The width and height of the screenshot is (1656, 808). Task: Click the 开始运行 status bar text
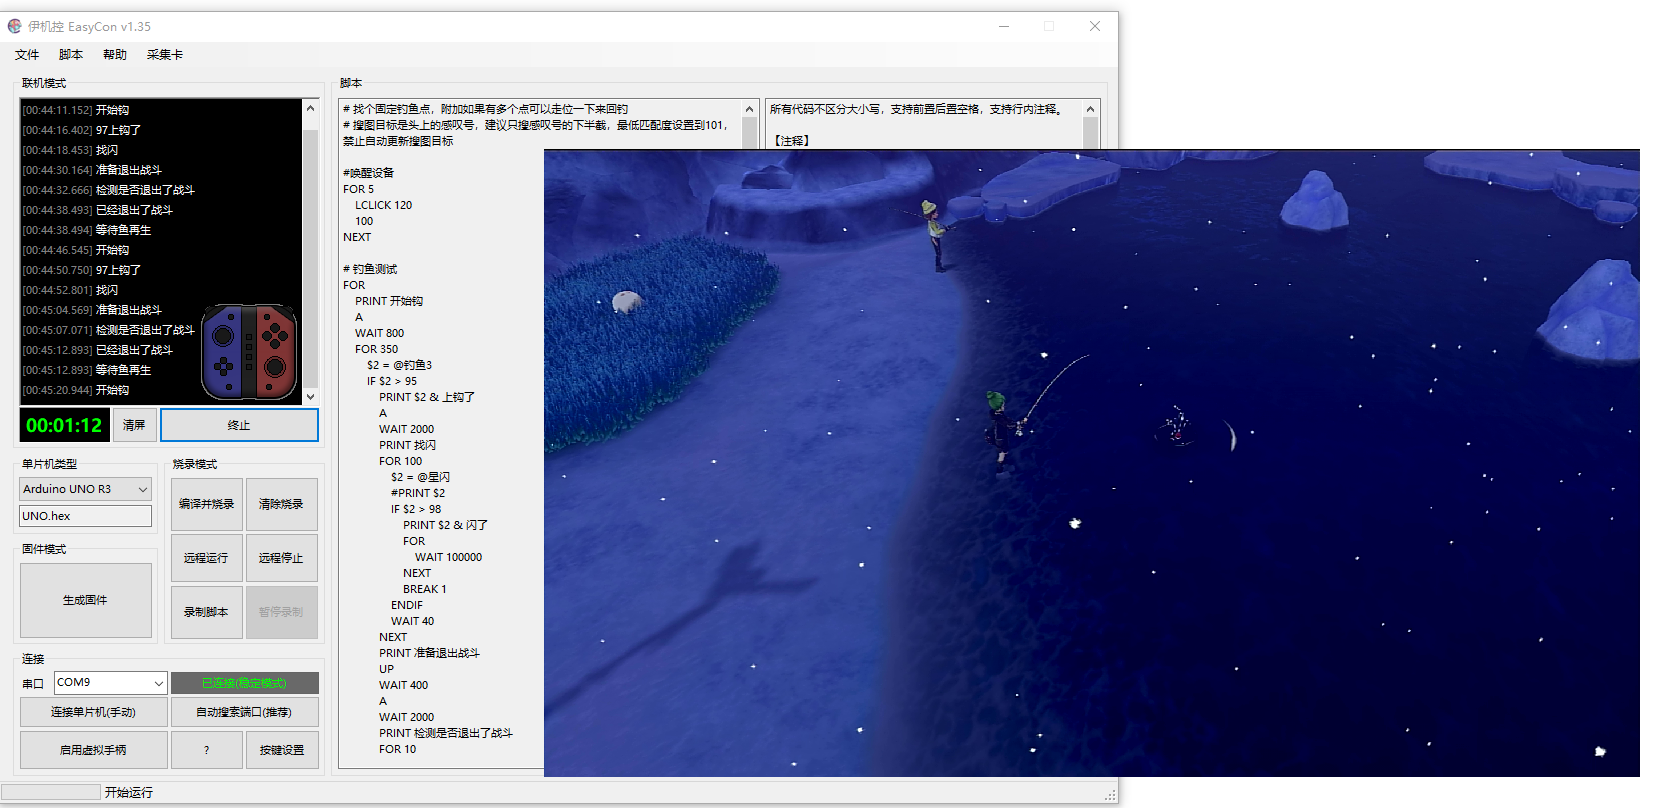pyautogui.click(x=129, y=792)
